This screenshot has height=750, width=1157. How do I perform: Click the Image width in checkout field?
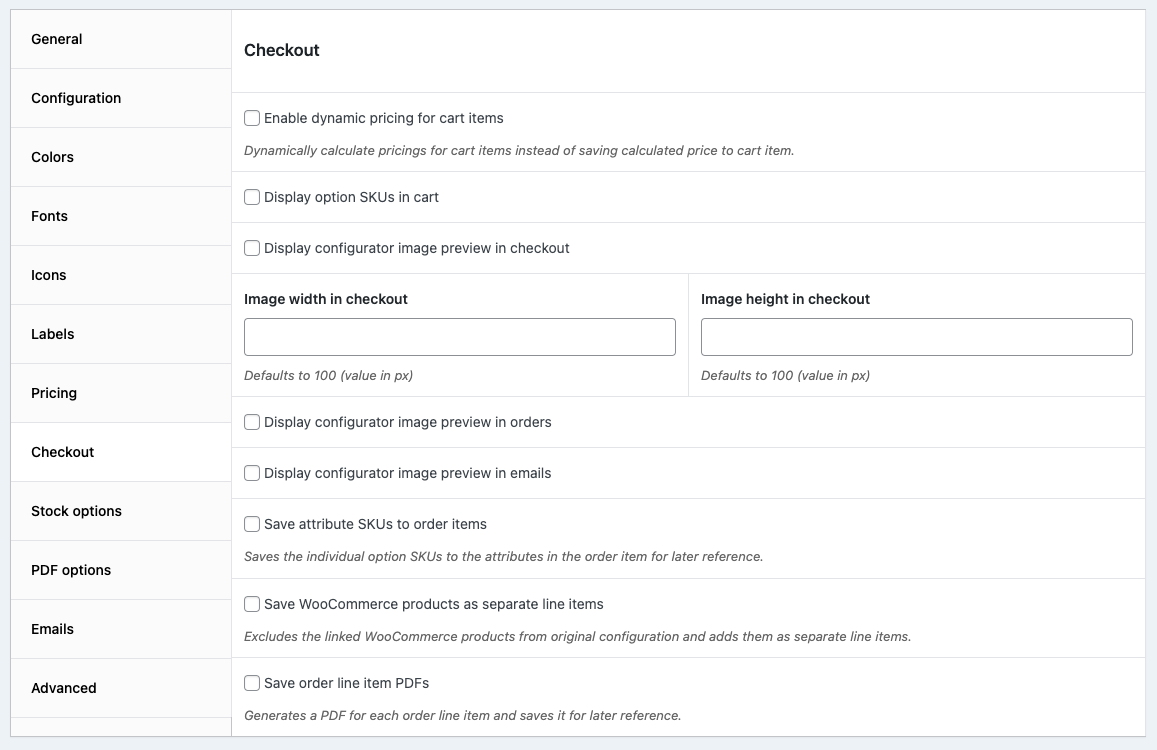[459, 337]
